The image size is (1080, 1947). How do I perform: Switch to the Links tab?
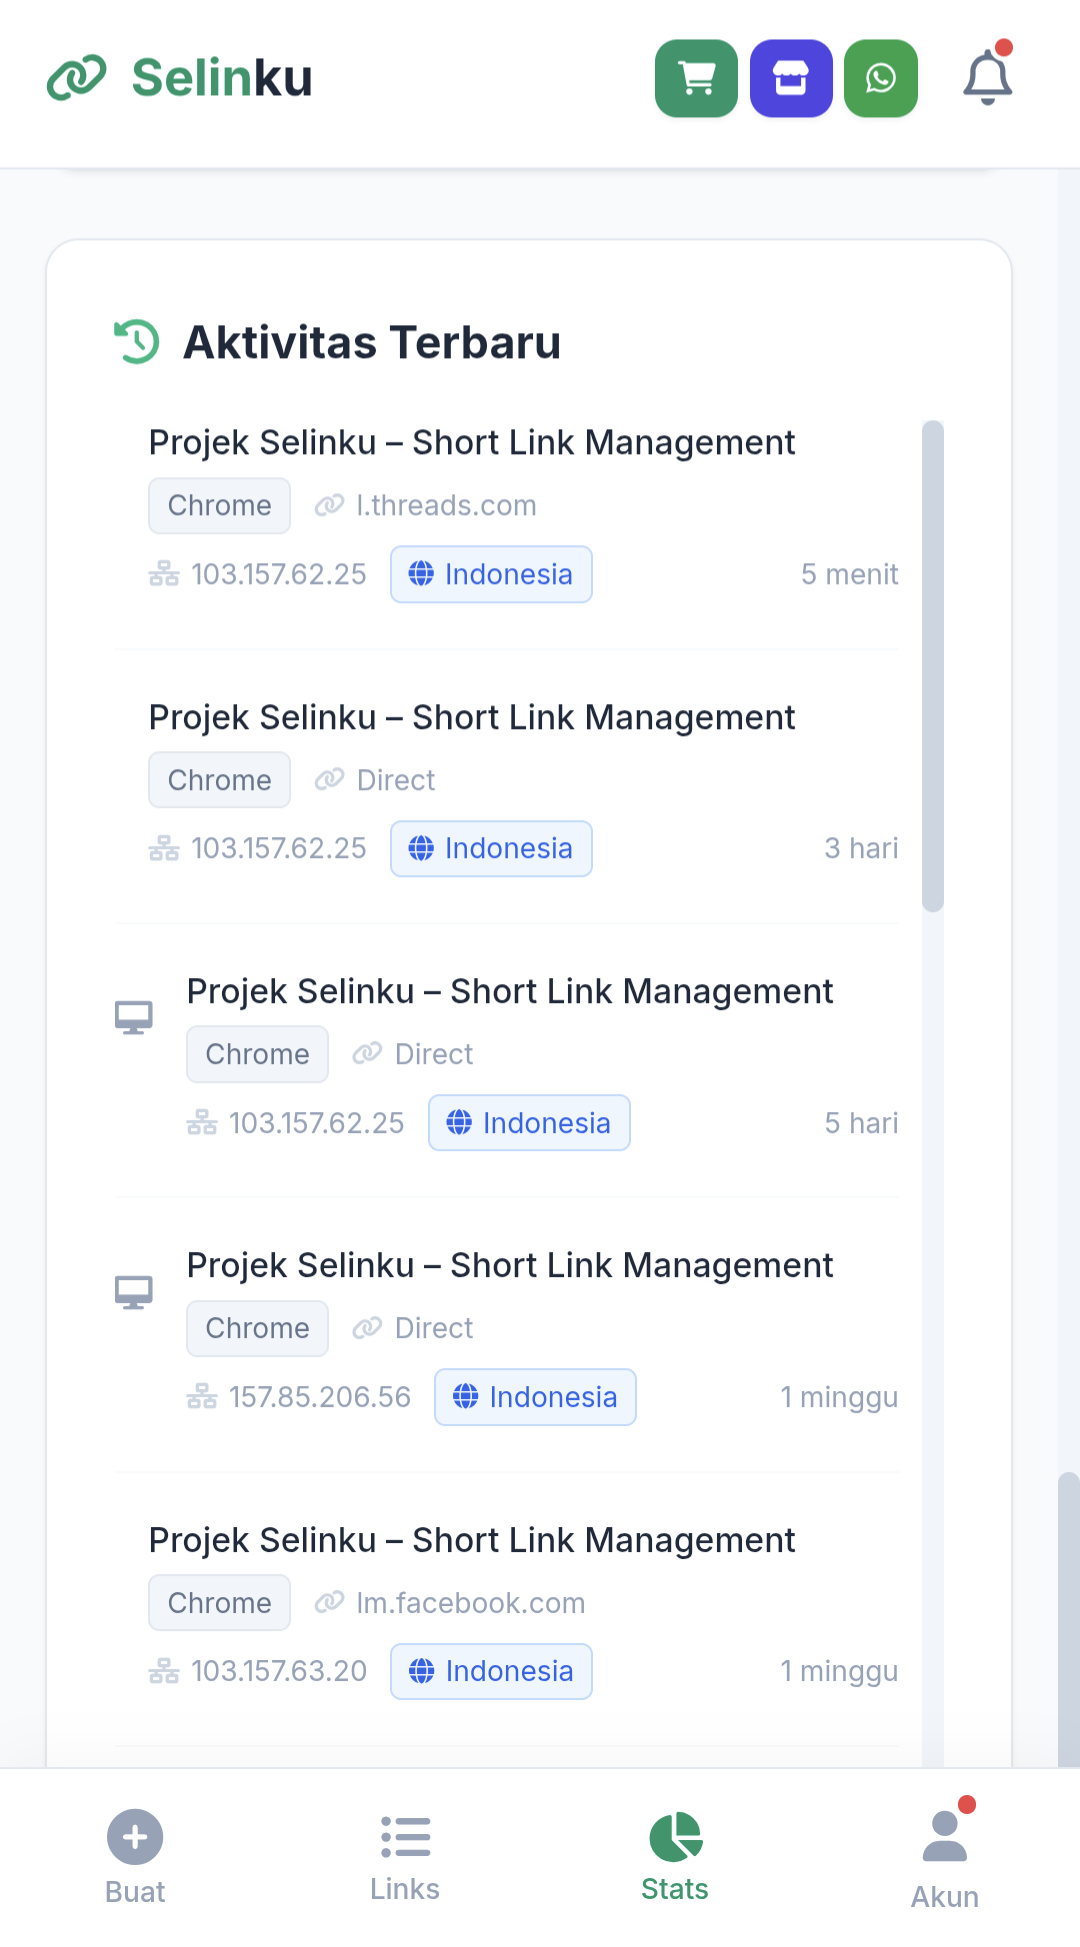pos(405,1856)
